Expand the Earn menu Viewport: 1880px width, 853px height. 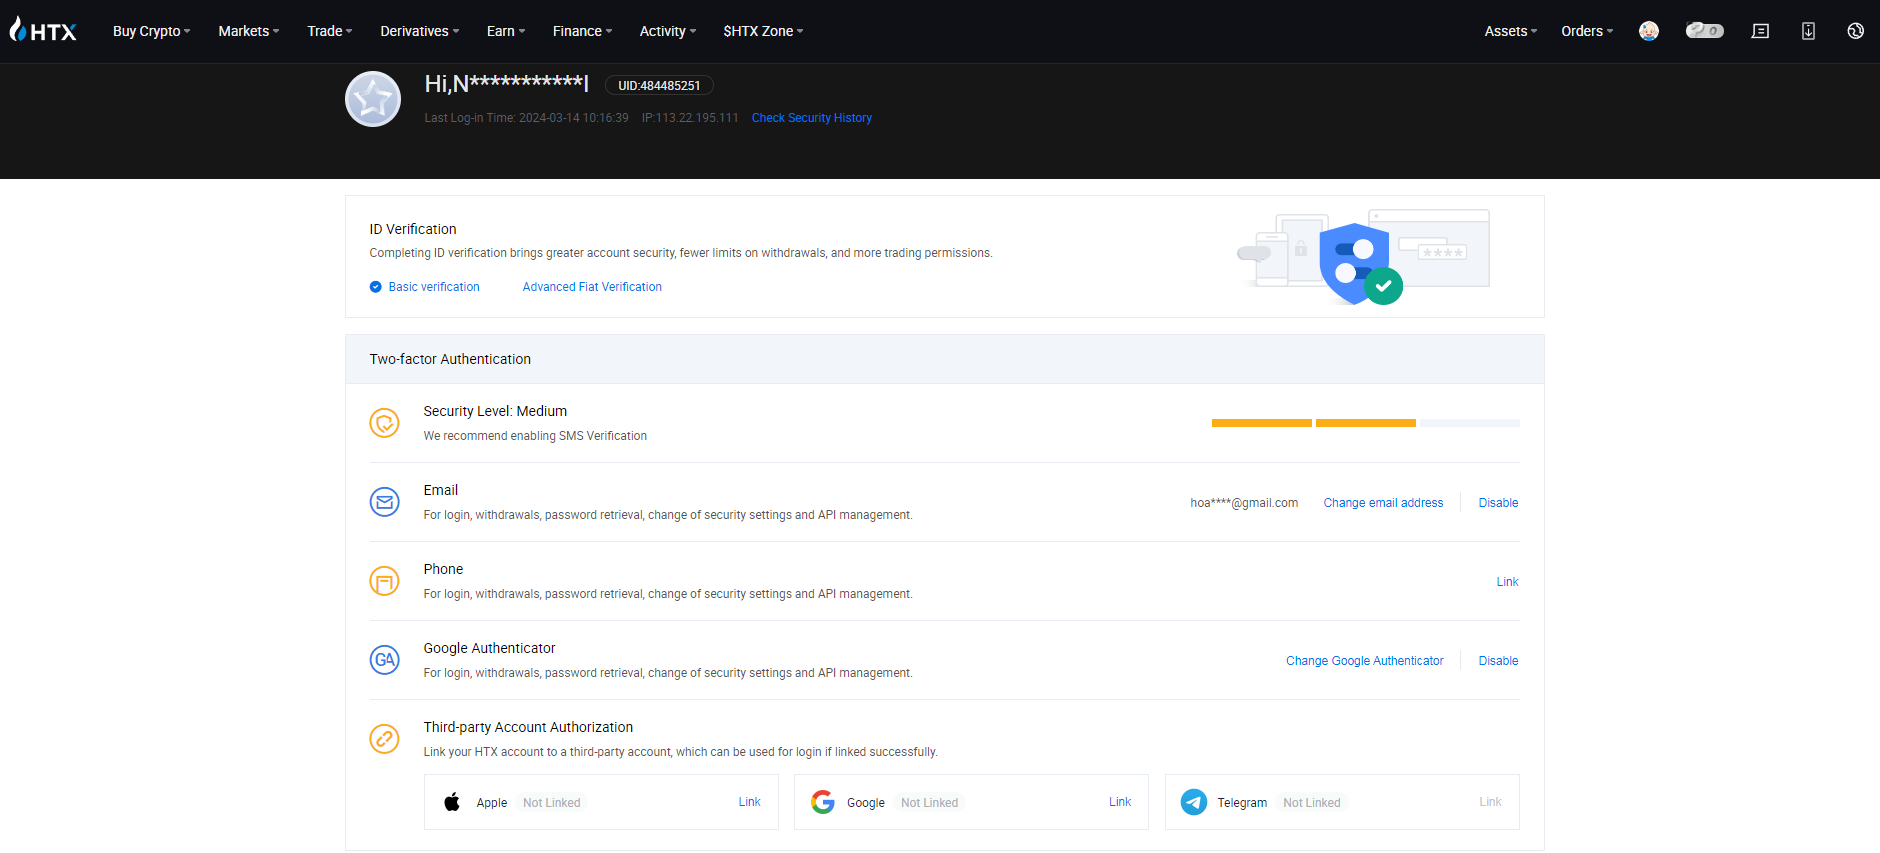(506, 31)
